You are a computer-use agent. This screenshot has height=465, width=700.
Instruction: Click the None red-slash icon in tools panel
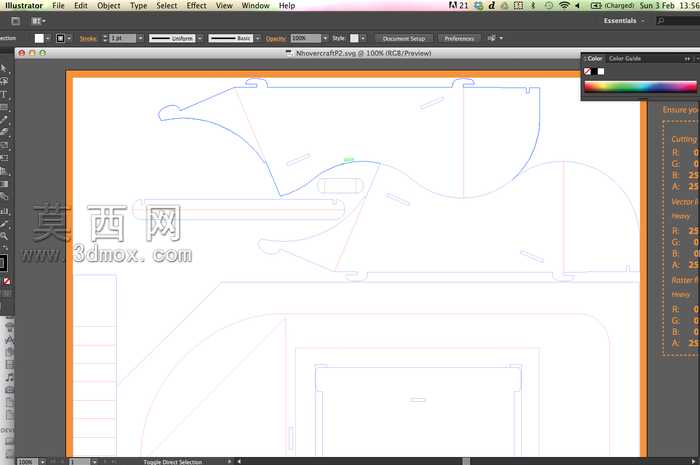click(7, 281)
